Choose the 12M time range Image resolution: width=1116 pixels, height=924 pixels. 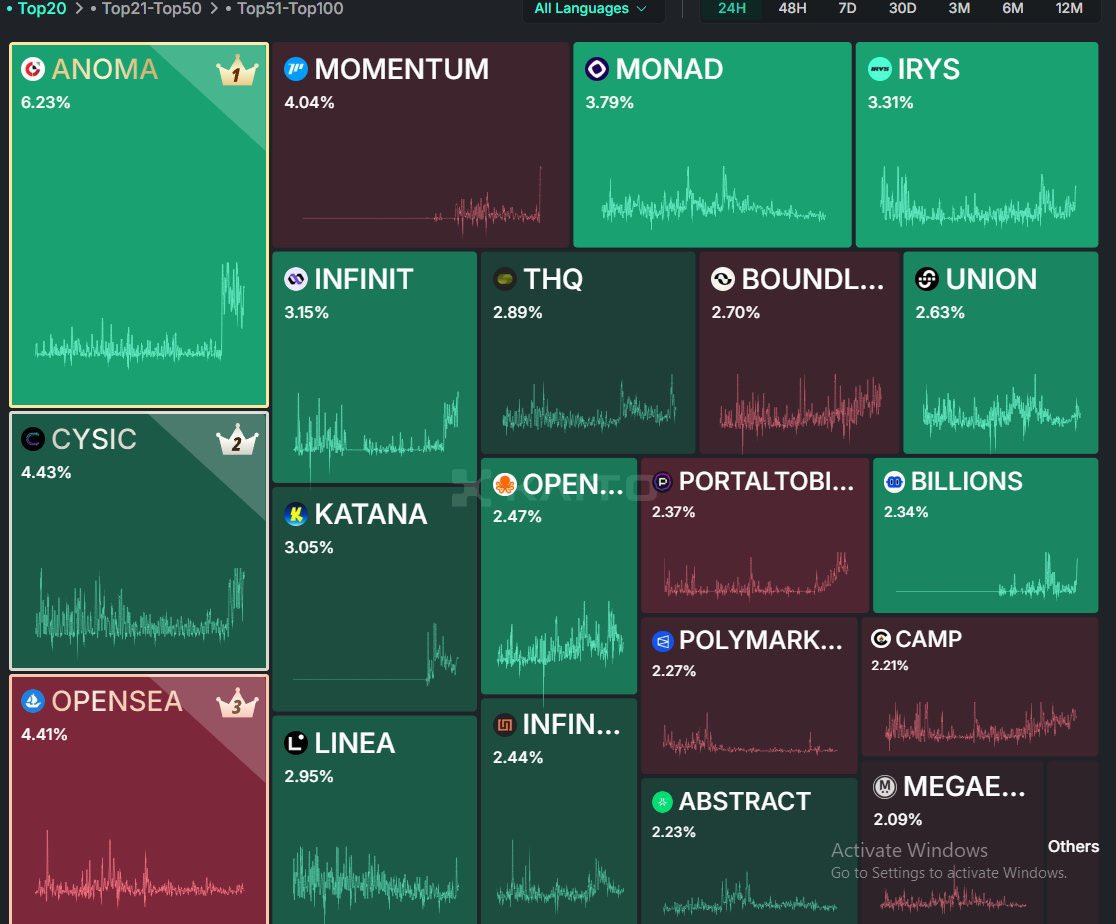pos(1068,9)
